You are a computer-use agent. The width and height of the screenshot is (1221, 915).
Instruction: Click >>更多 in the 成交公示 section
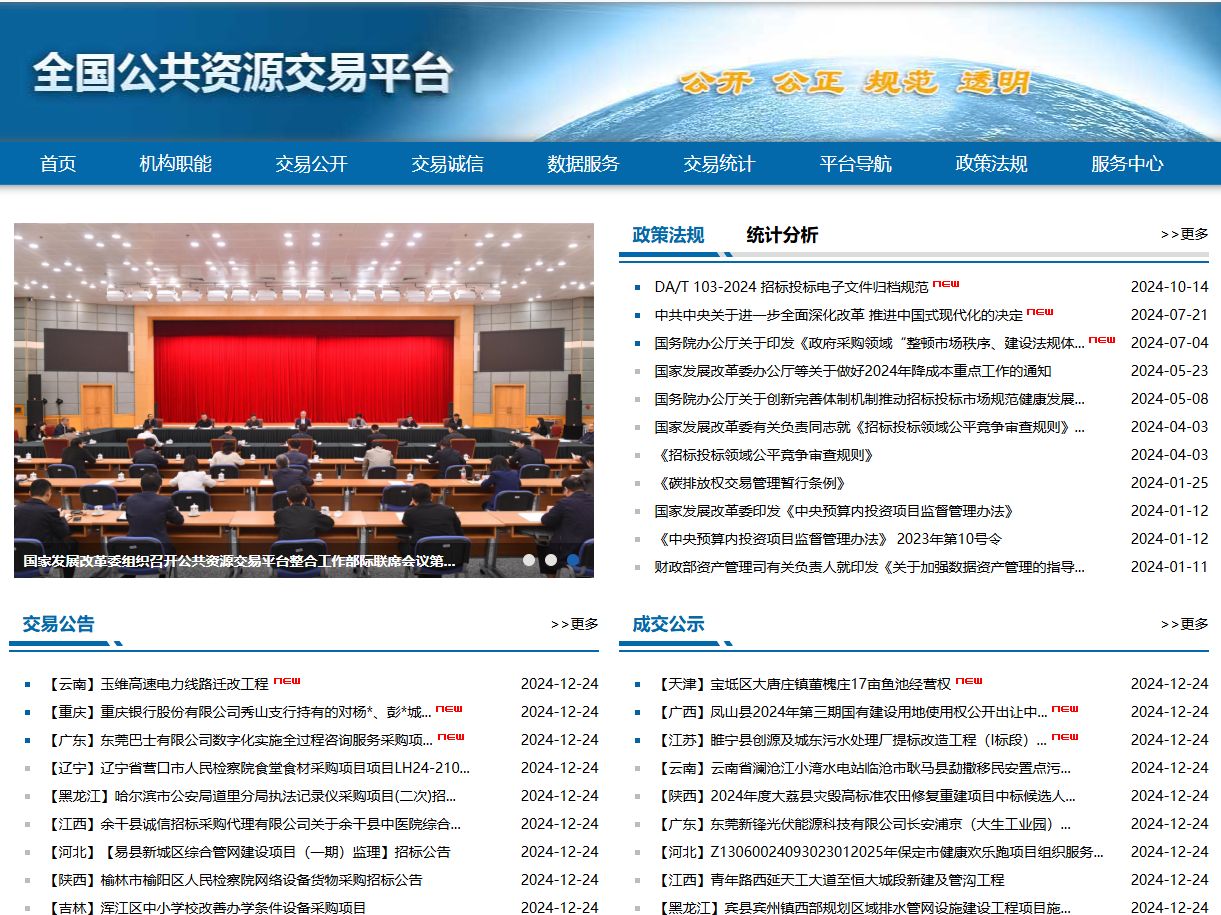(x=1185, y=624)
